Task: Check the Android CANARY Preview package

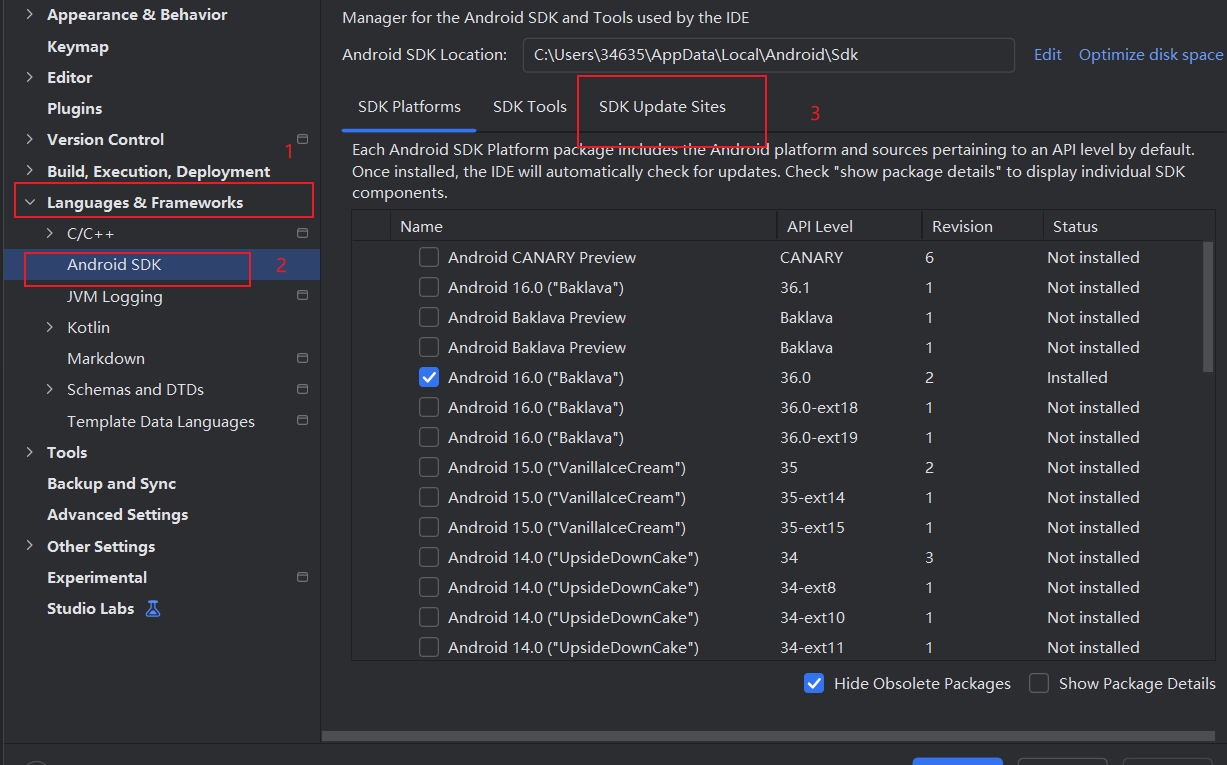Action: [x=429, y=257]
